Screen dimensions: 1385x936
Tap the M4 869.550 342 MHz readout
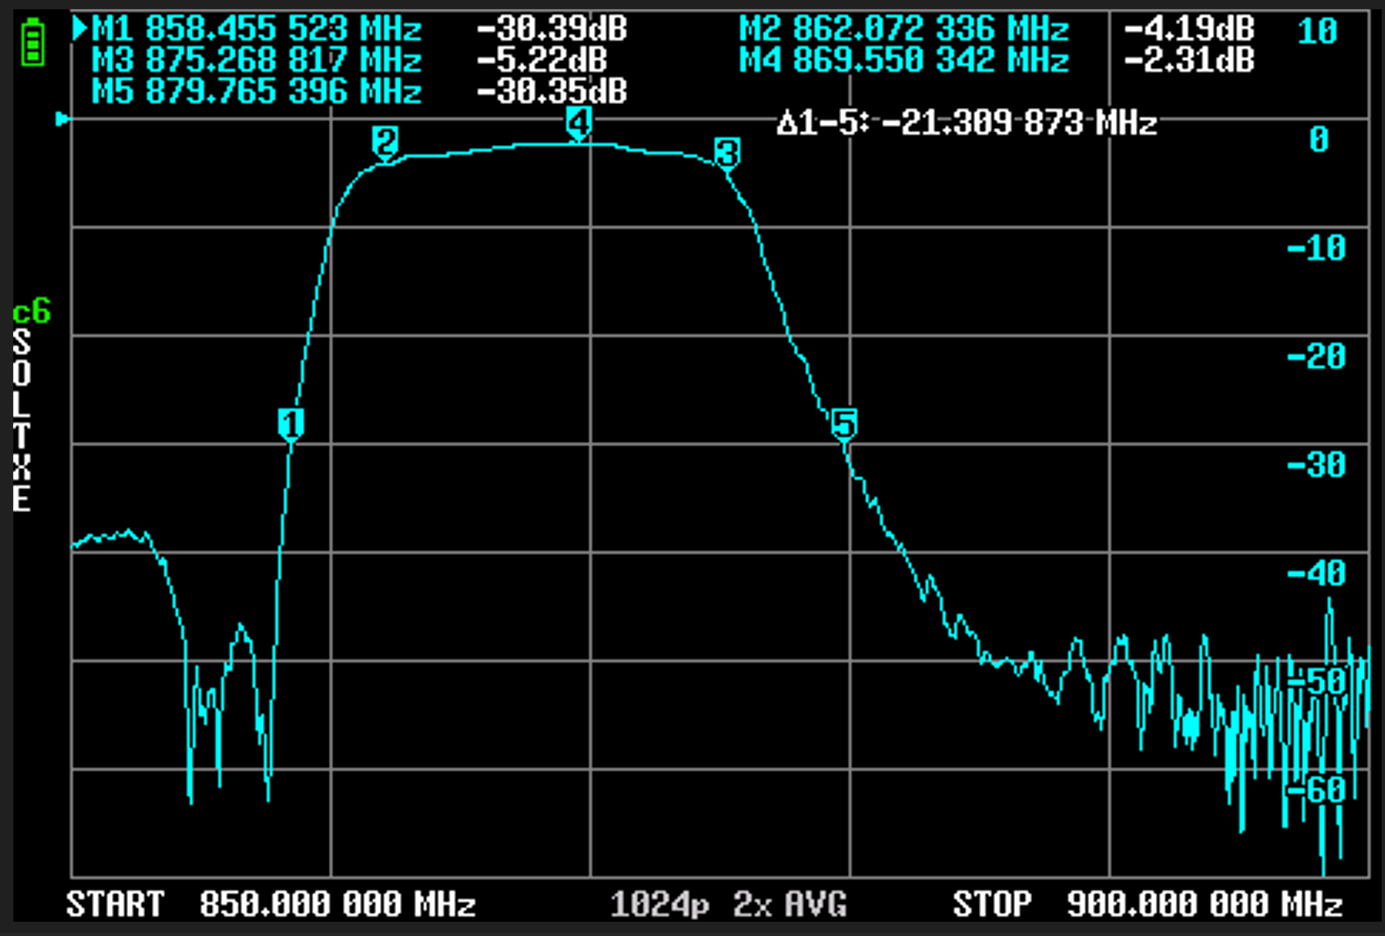click(x=904, y=60)
